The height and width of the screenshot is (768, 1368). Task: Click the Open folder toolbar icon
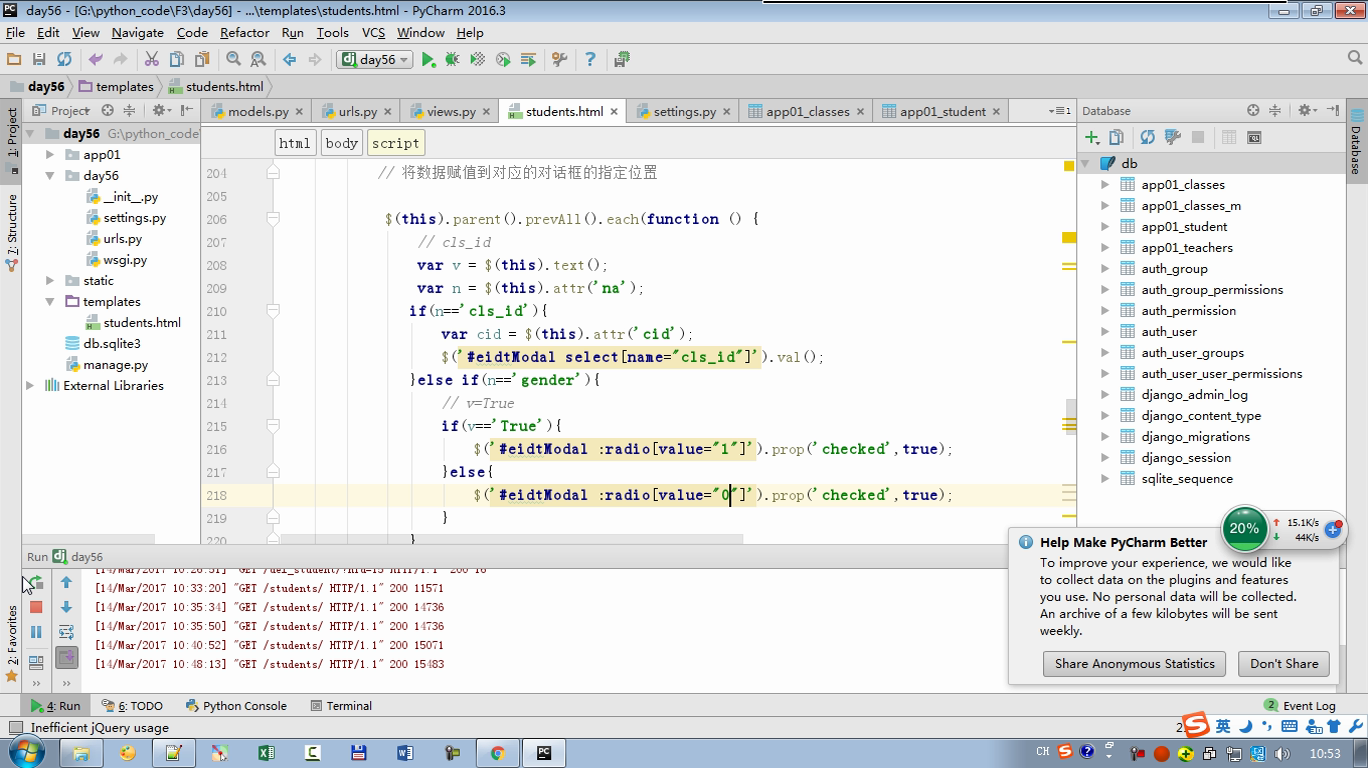(x=14, y=60)
